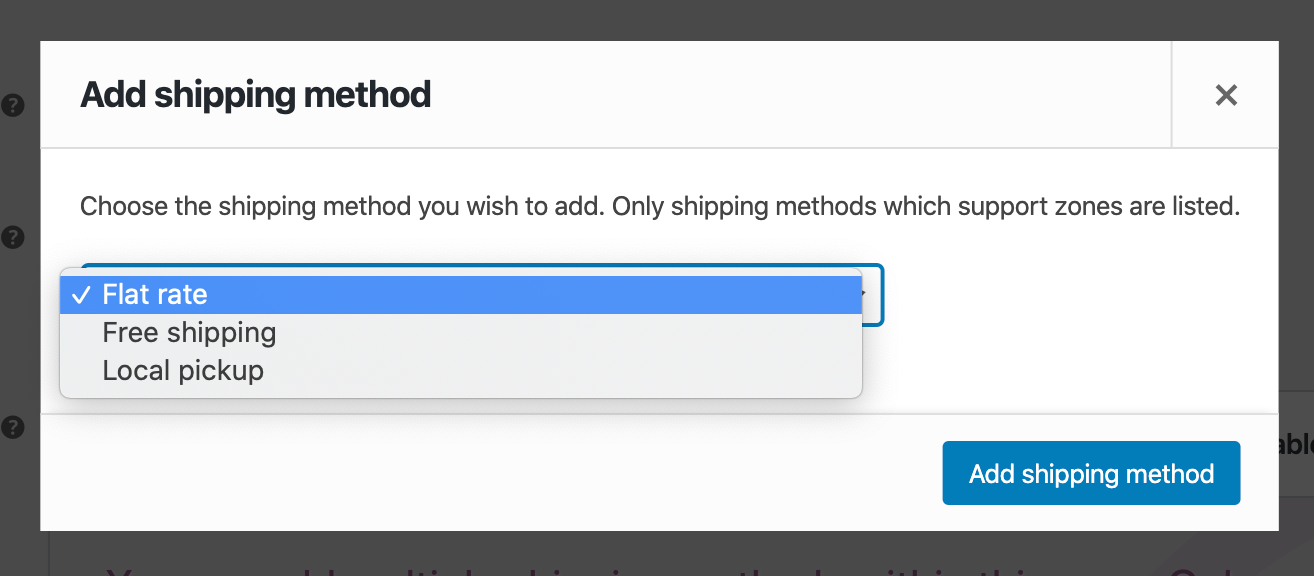
Task: Click the checkmark beside Flat rate
Action: pyautogui.click(x=81, y=295)
